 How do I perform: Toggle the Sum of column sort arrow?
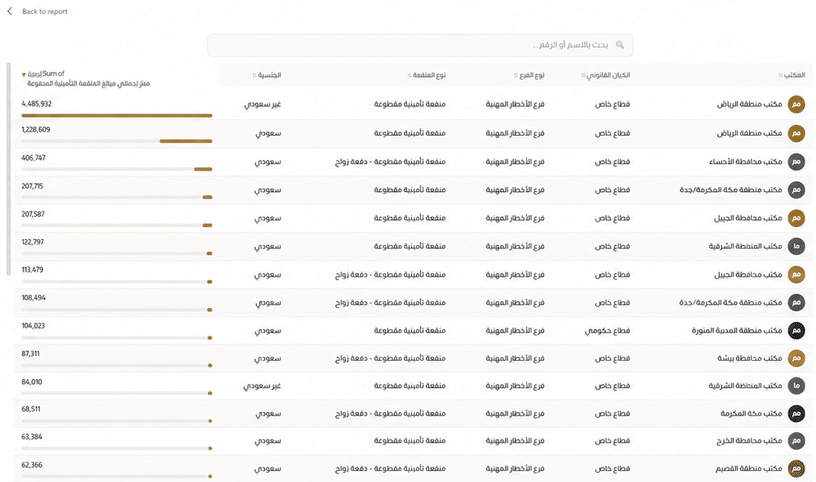point(23,74)
